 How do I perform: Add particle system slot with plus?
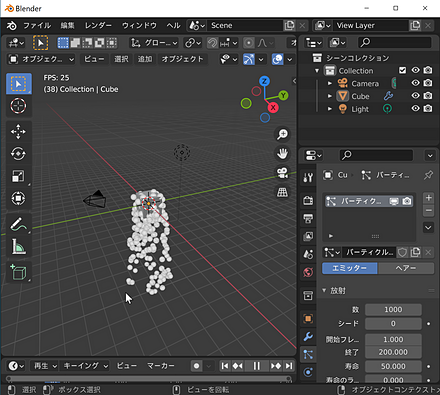coord(429,198)
